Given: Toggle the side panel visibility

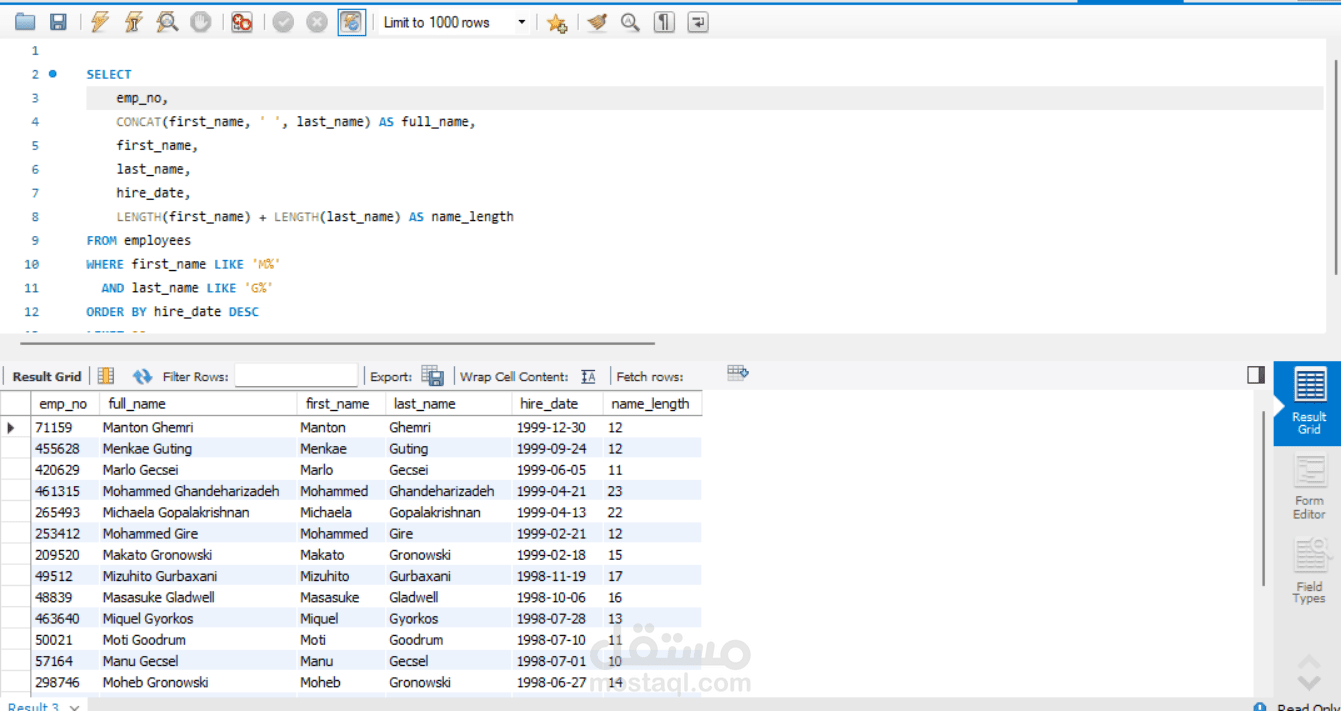Looking at the screenshot, I should tap(1256, 374).
